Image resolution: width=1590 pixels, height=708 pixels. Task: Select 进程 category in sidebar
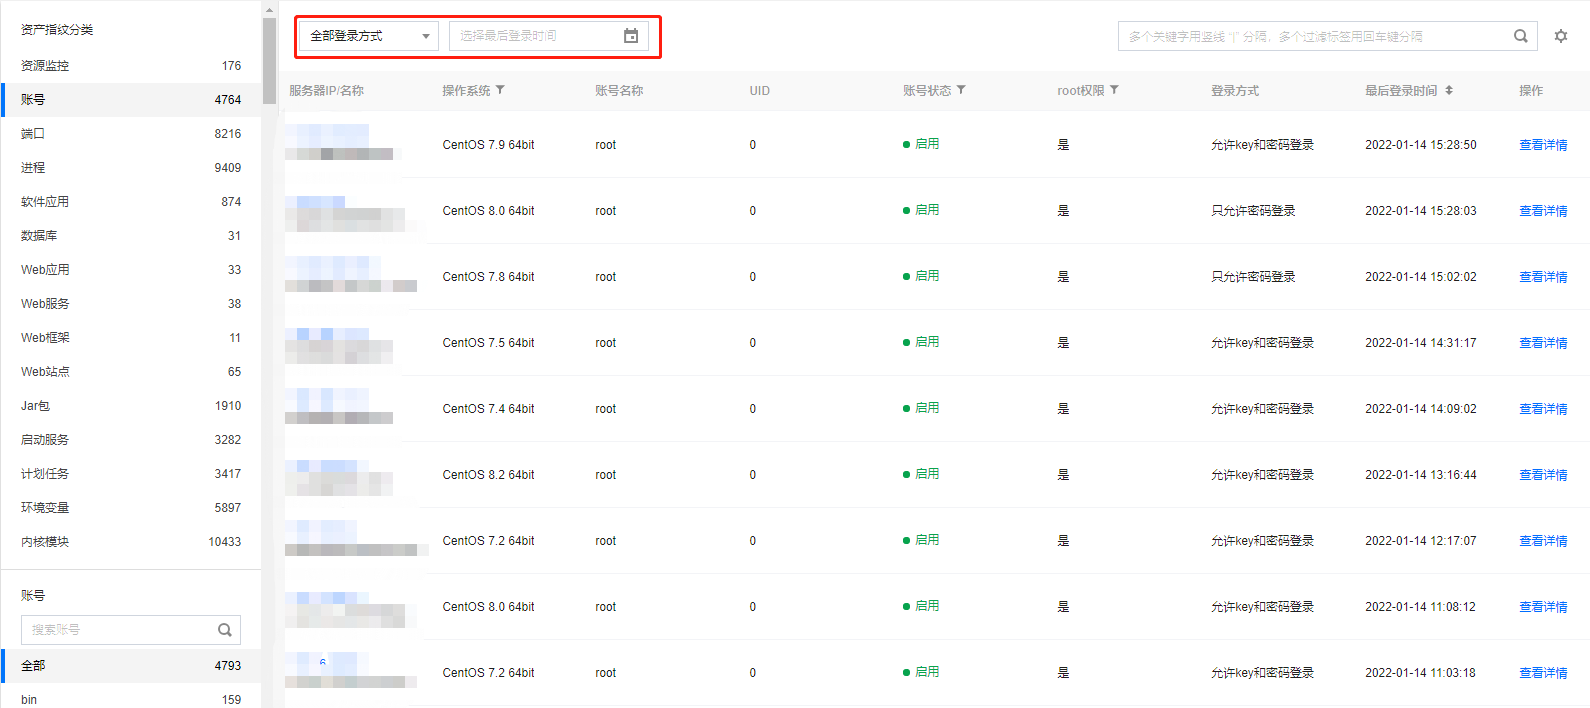click(130, 168)
